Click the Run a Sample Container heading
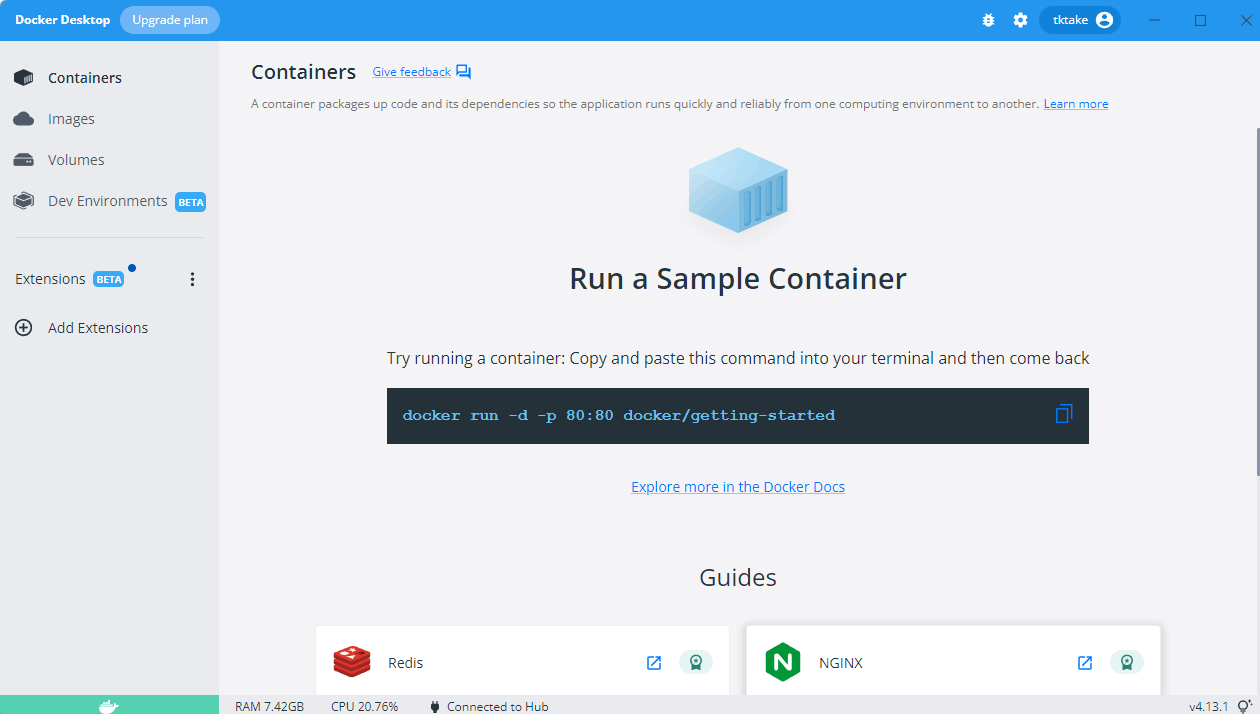The width and height of the screenshot is (1260, 714). 738,278
